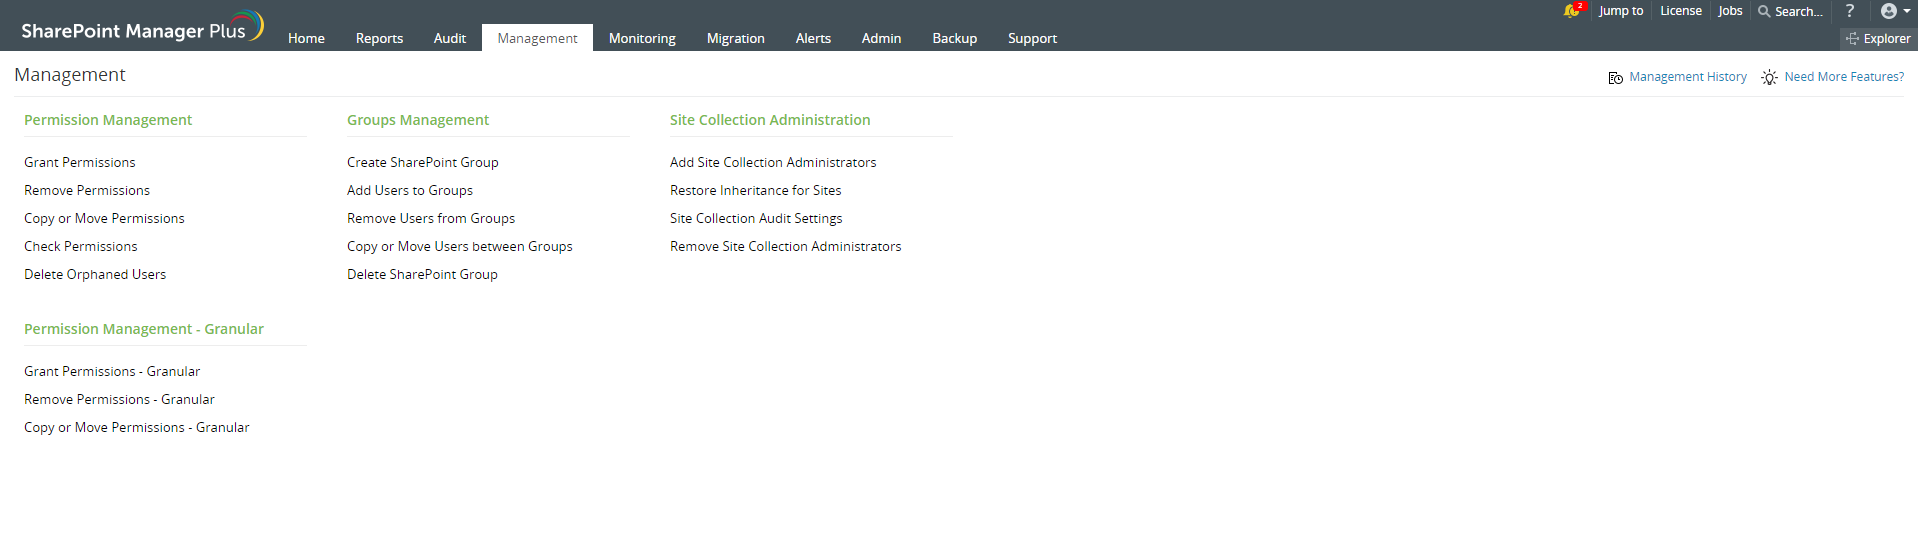
Task: Click the Management History clock icon
Action: coord(1615,78)
